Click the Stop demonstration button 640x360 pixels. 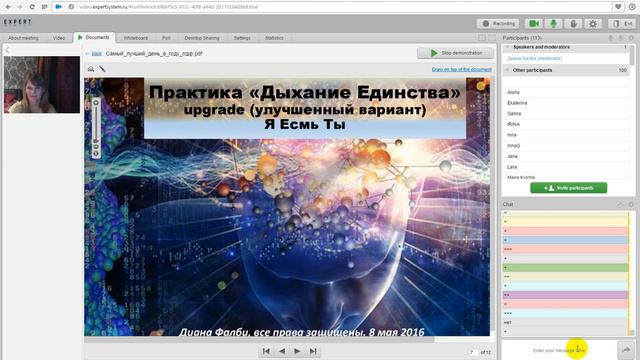tap(456, 53)
